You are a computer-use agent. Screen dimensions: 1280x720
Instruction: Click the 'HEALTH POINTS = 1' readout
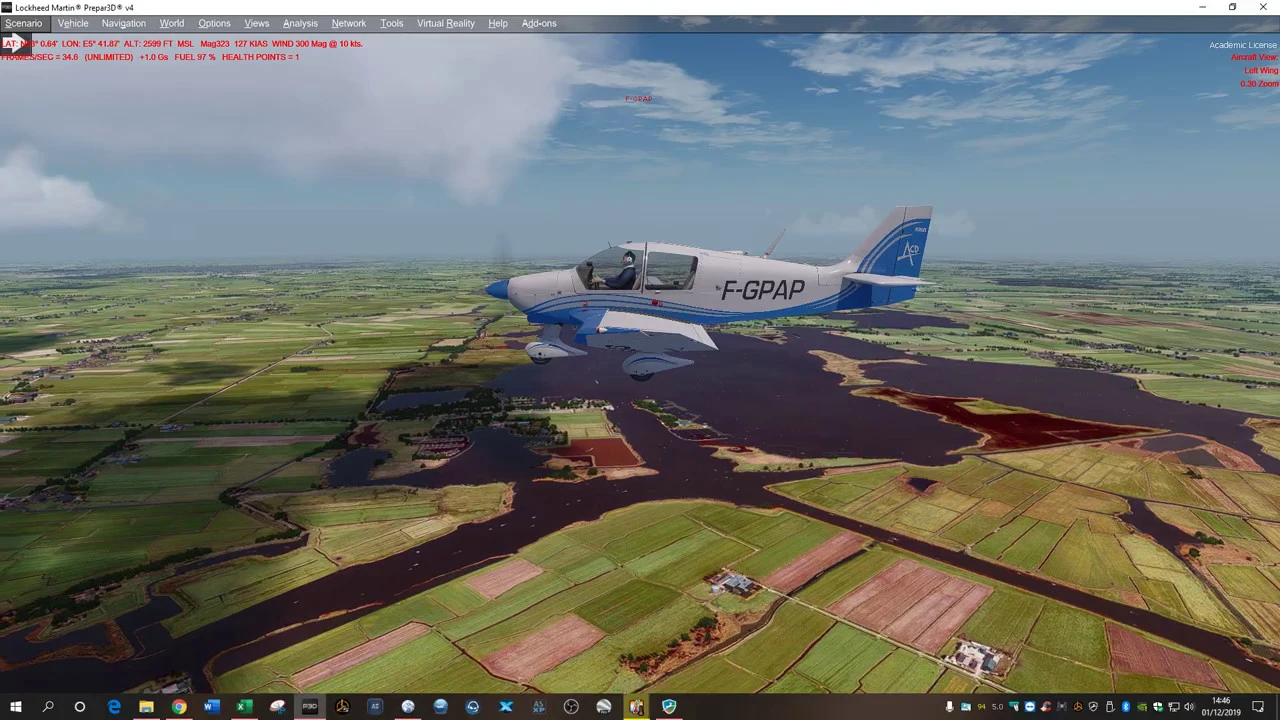point(260,57)
